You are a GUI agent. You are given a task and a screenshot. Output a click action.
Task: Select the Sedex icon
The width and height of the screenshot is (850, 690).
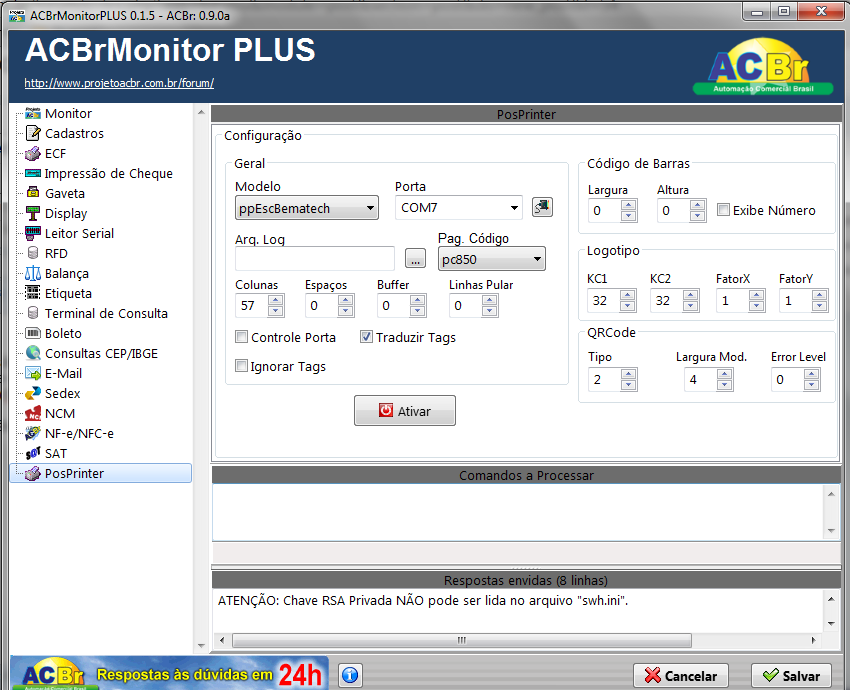point(33,393)
